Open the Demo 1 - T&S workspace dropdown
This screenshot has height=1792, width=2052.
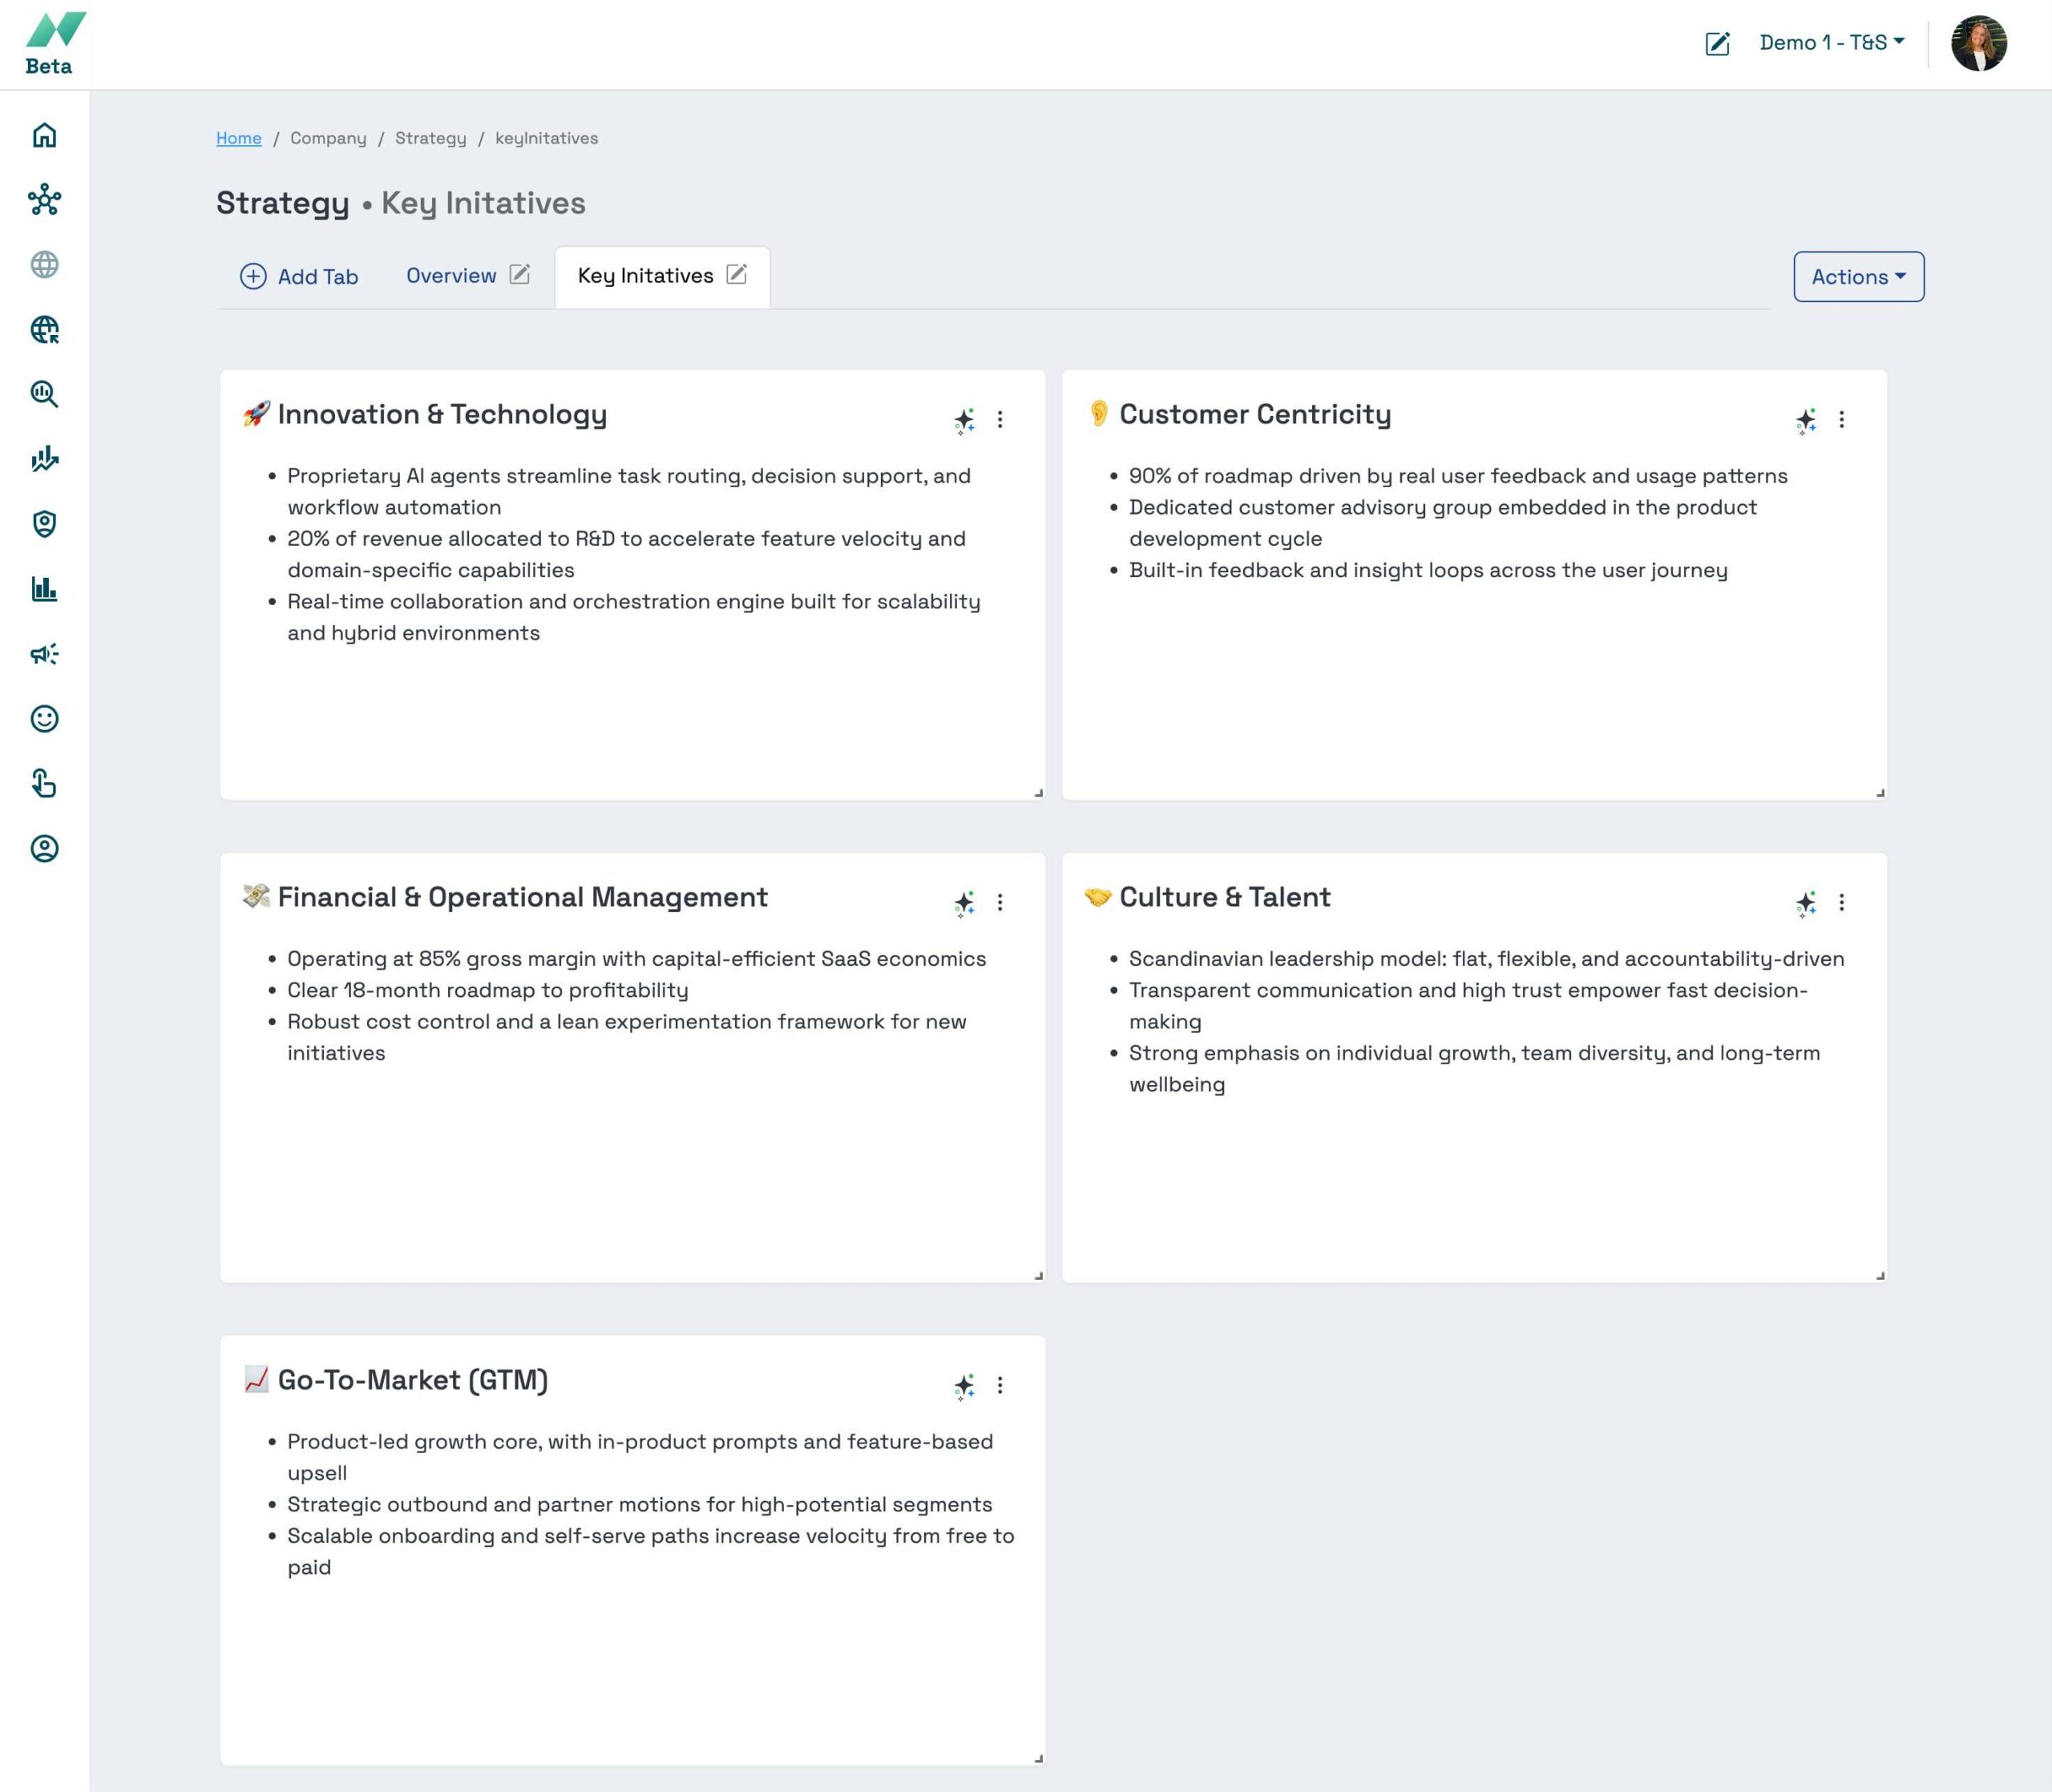point(1831,43)
